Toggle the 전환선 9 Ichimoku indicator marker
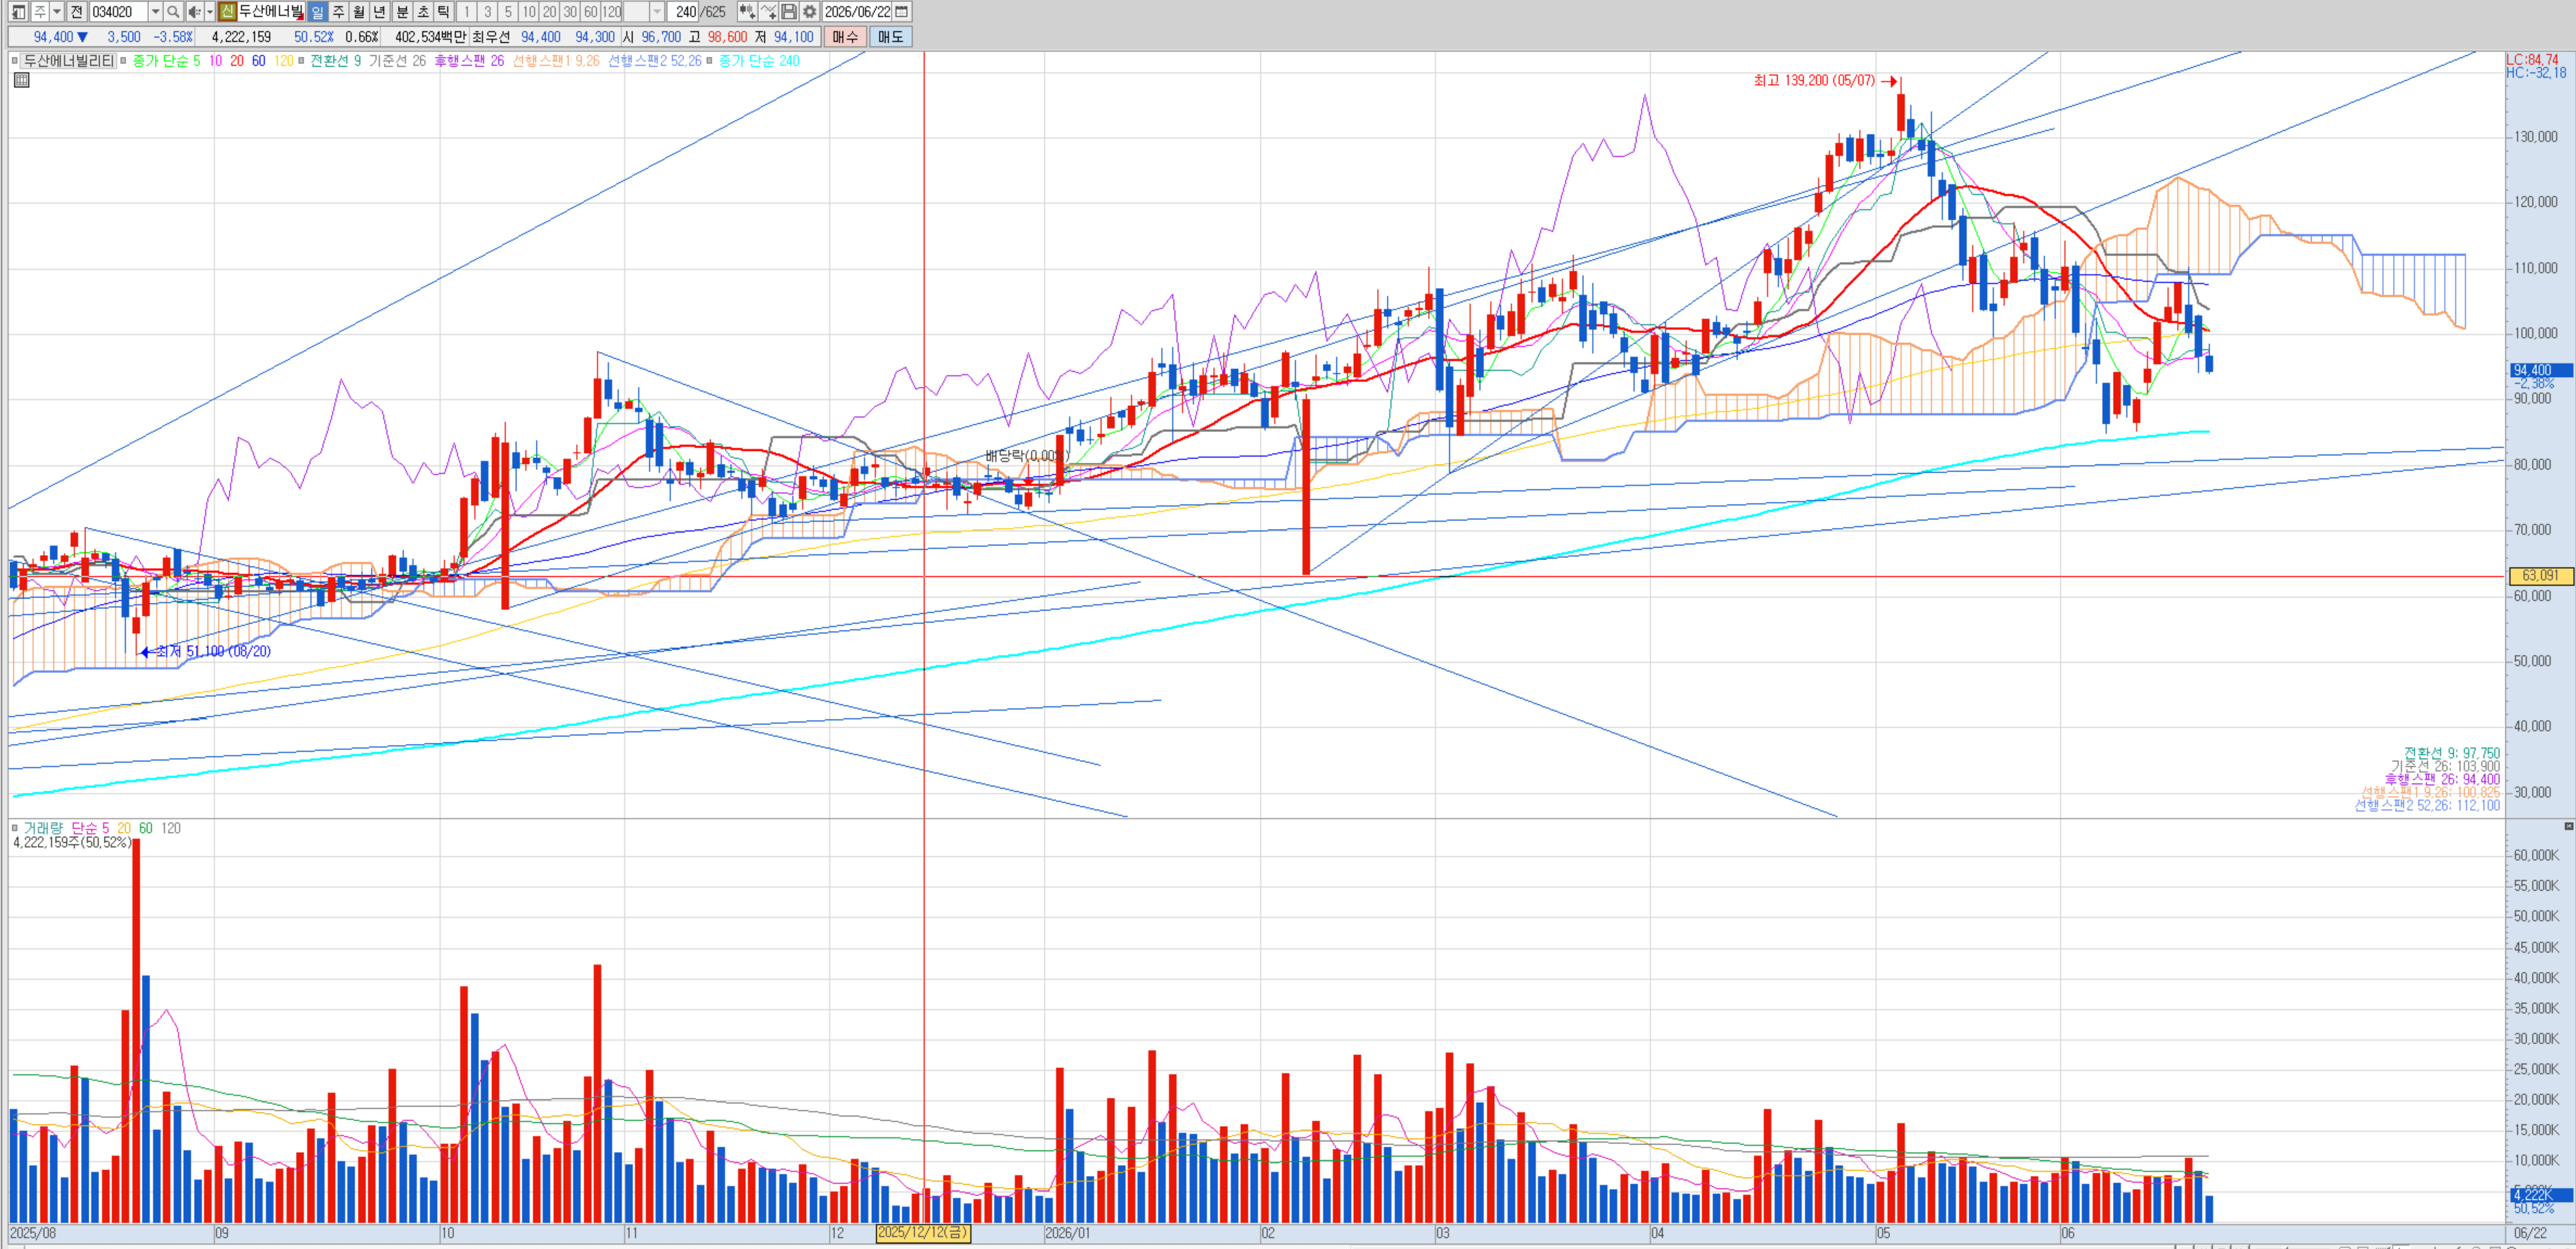Viewport: 2576px width, 1249px height. pos(301,61)
